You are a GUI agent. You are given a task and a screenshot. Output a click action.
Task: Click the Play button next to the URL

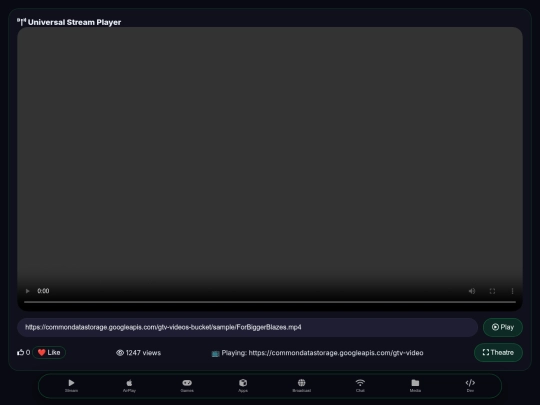tap(502, 327)
